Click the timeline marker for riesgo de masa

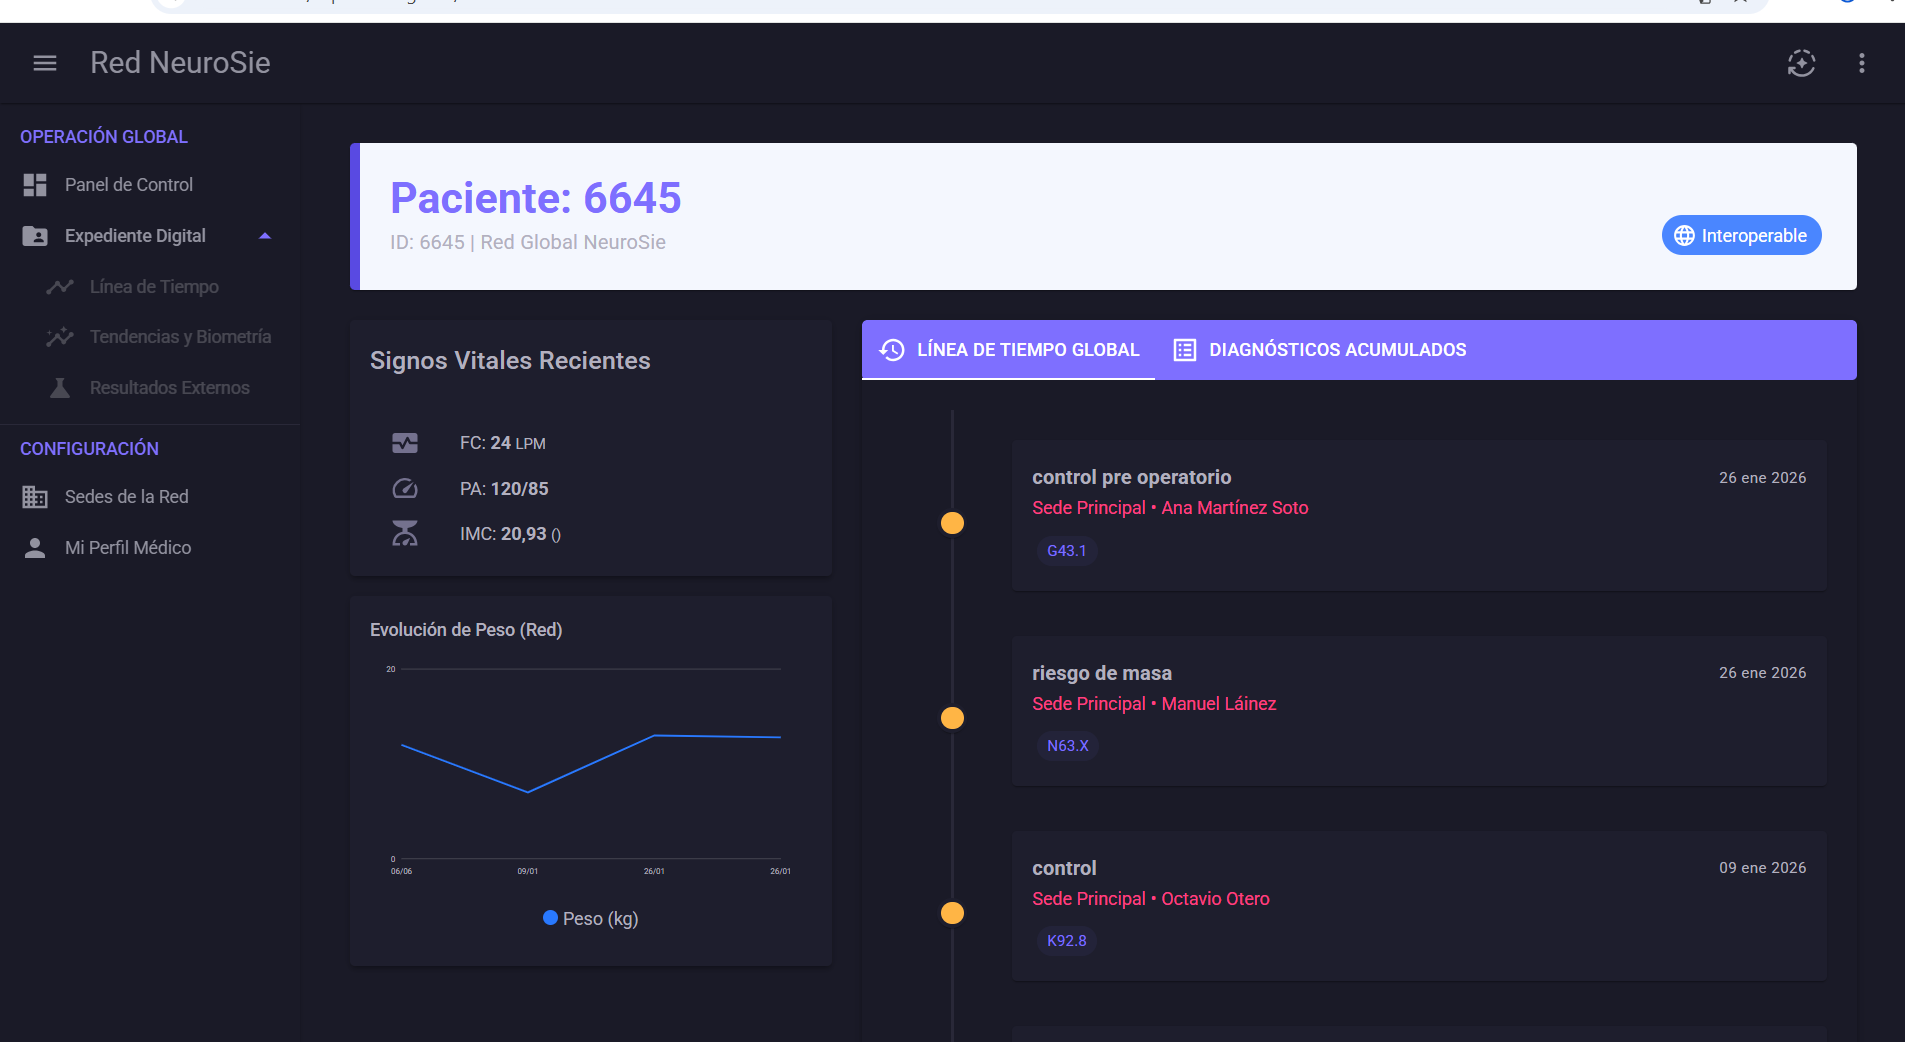pos(952,718)
